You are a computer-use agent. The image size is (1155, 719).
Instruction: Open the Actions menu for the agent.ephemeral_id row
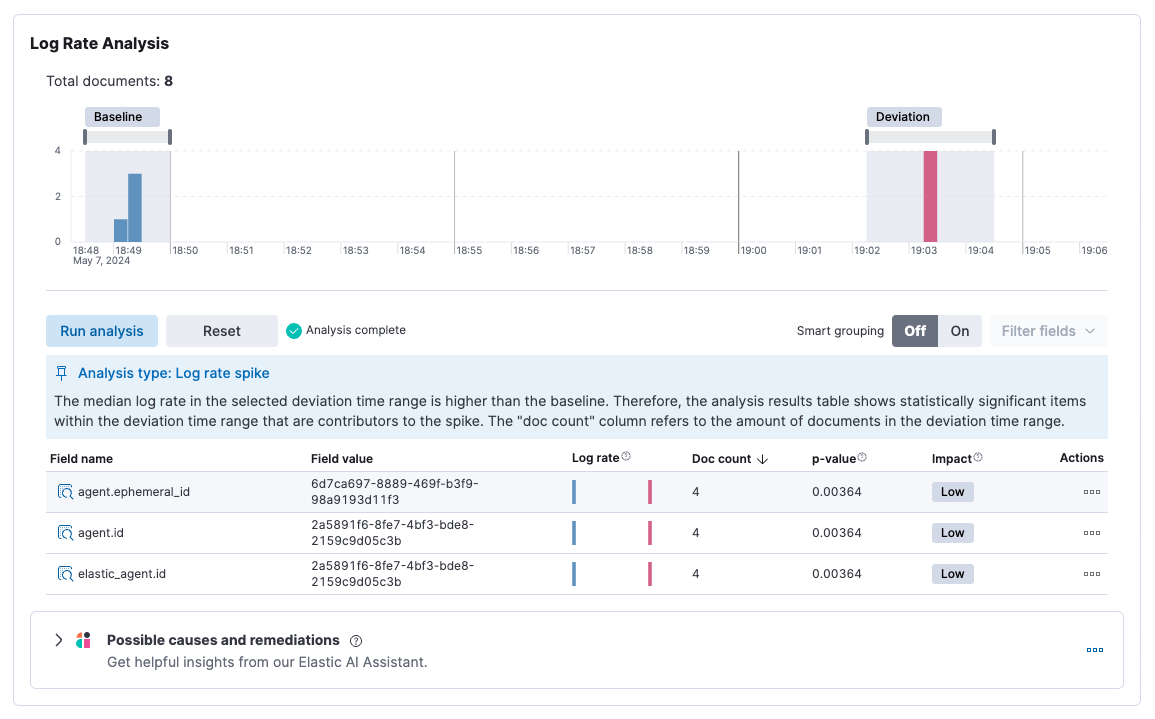1091,491
